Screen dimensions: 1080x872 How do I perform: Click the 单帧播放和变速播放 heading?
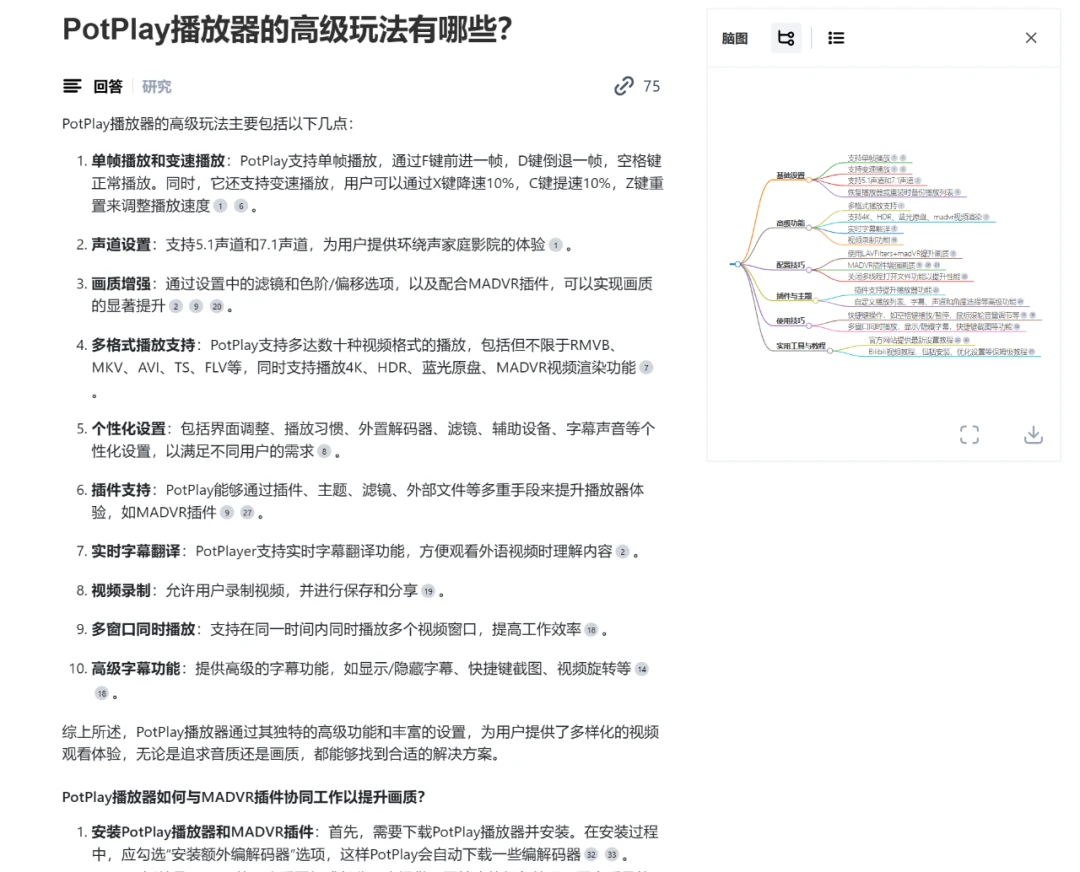pos(158,161)
